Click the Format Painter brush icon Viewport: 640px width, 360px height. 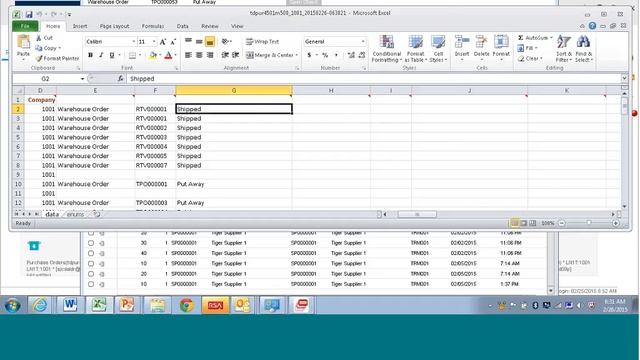[39, 58]
